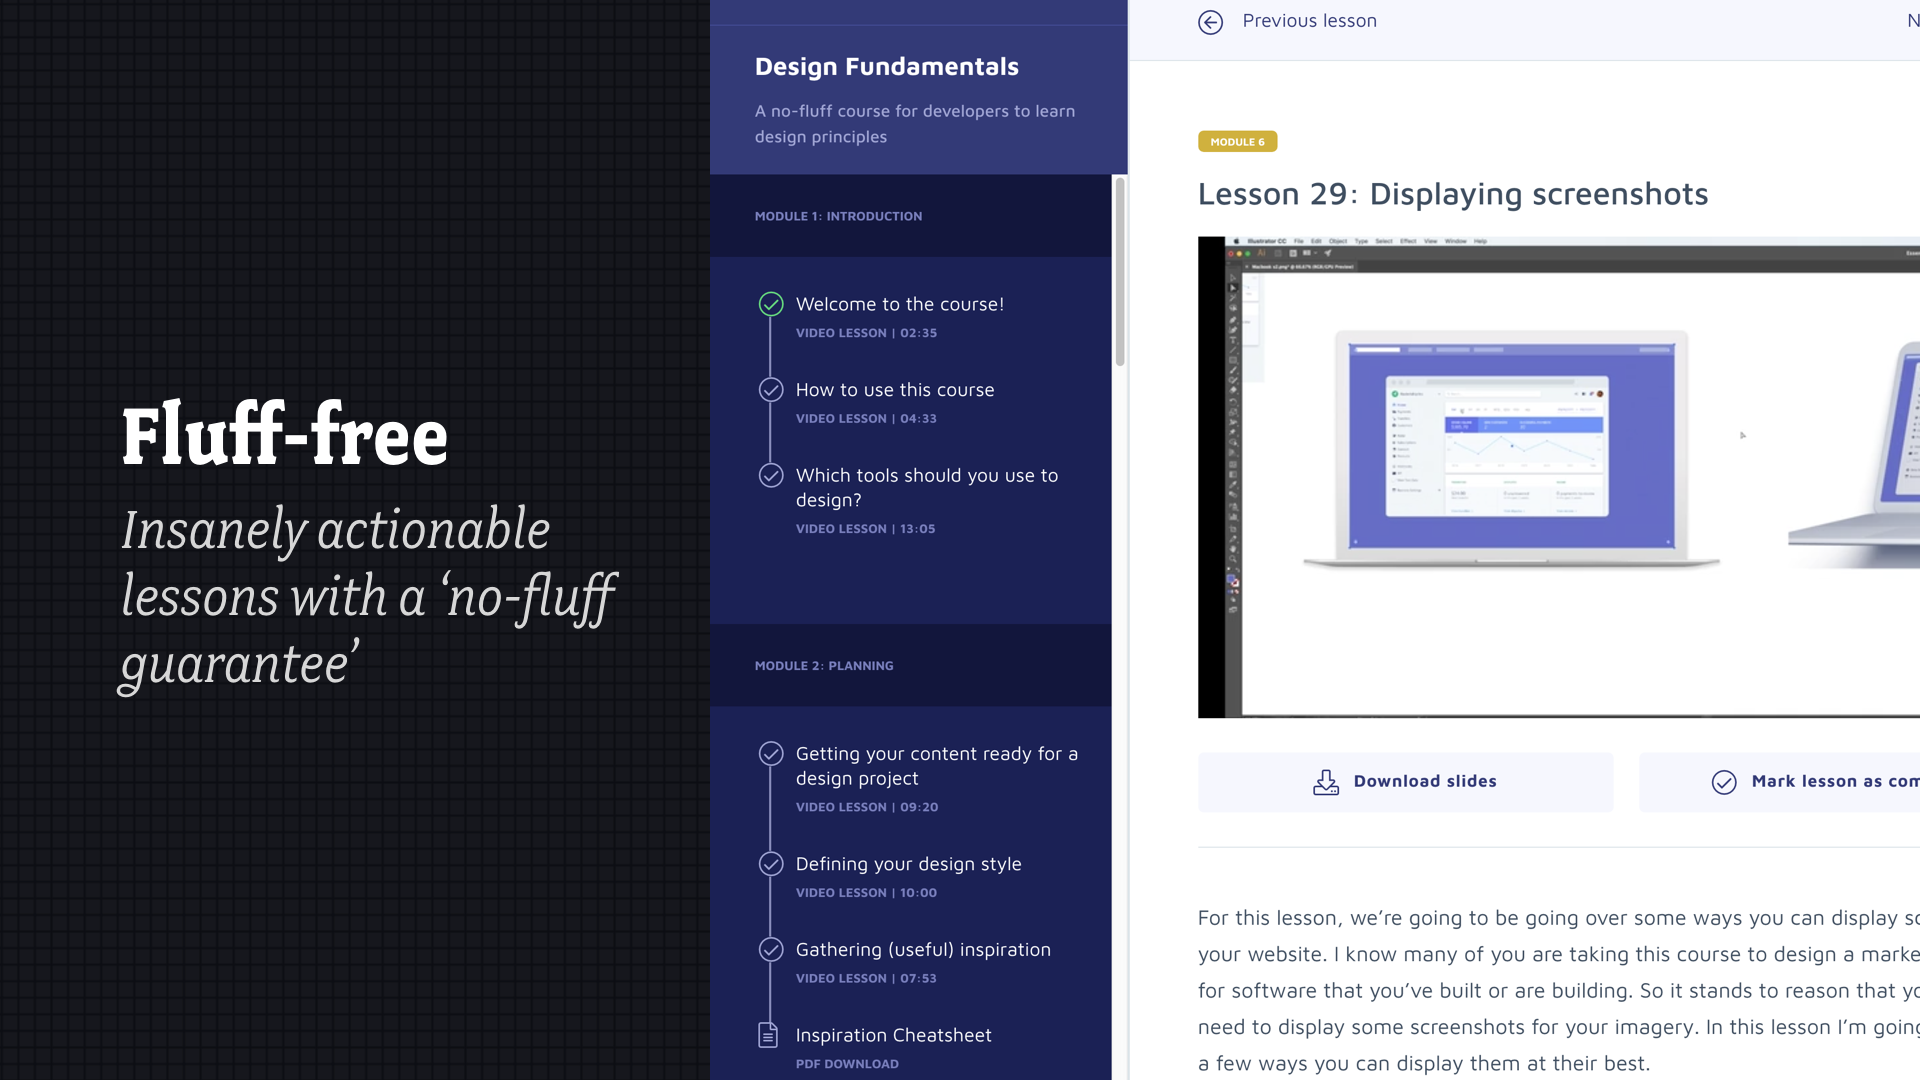Viewport: 1920px width, 1080px height.
Task: Collapse the Module 1: Introduction section
Action: 838,215
